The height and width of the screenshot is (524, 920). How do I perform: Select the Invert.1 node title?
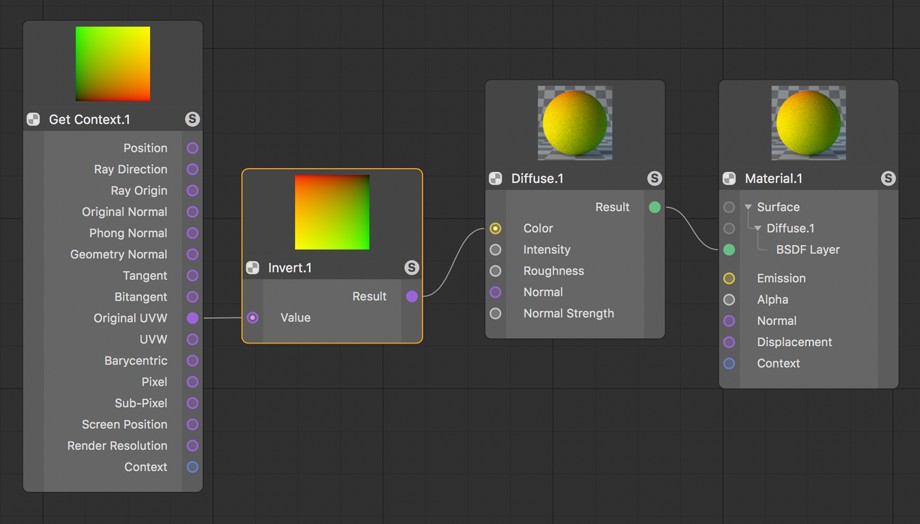coord(290,268)
